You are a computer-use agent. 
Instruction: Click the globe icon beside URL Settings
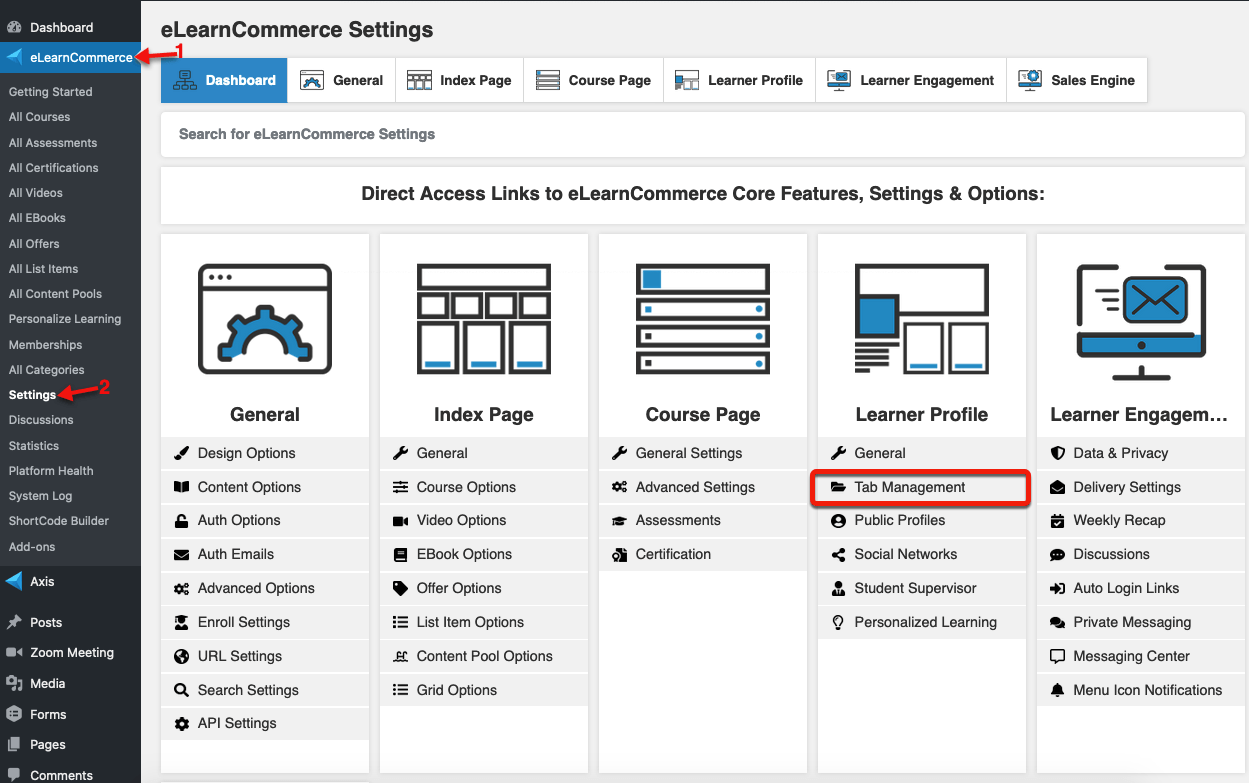coord(181,656)
